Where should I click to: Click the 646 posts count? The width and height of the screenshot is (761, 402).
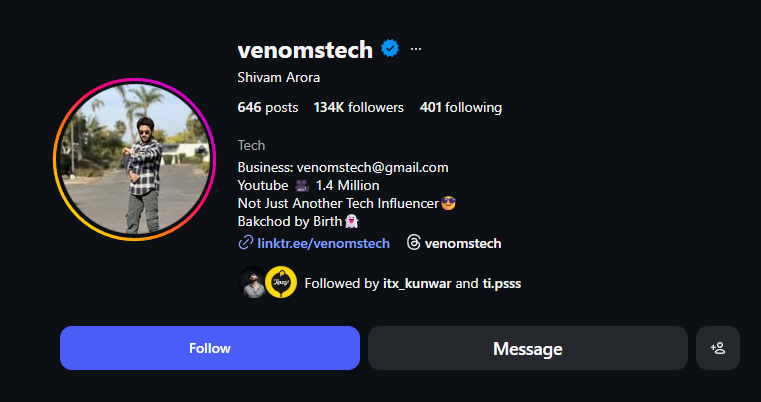tap(268, 107)
